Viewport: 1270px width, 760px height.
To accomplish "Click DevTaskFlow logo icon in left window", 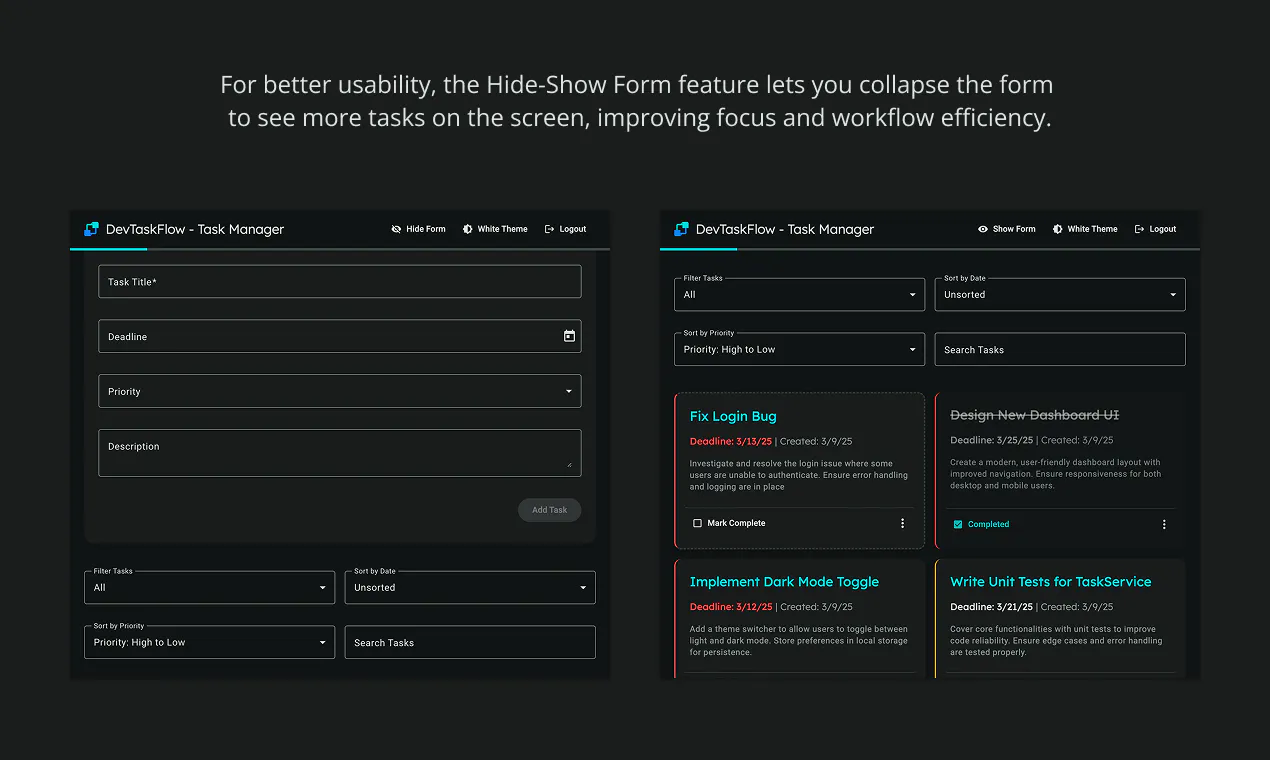I will coord(92,229).
